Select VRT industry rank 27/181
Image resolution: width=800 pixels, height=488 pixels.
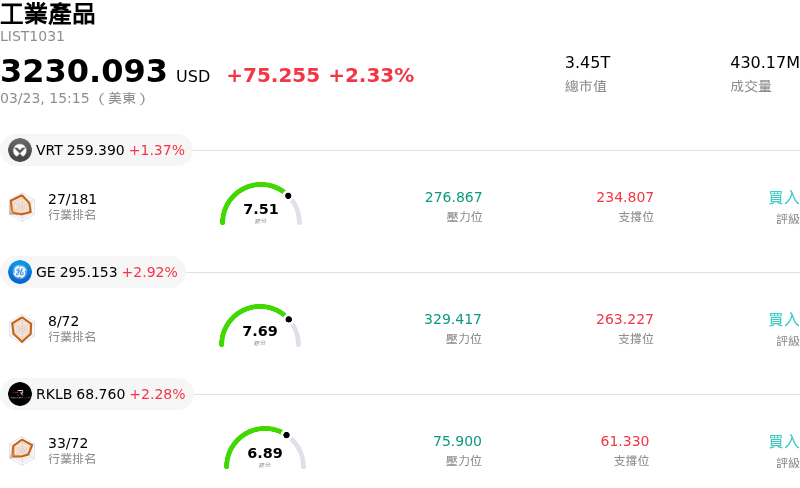pyautogui.click(x=72, y=199)
